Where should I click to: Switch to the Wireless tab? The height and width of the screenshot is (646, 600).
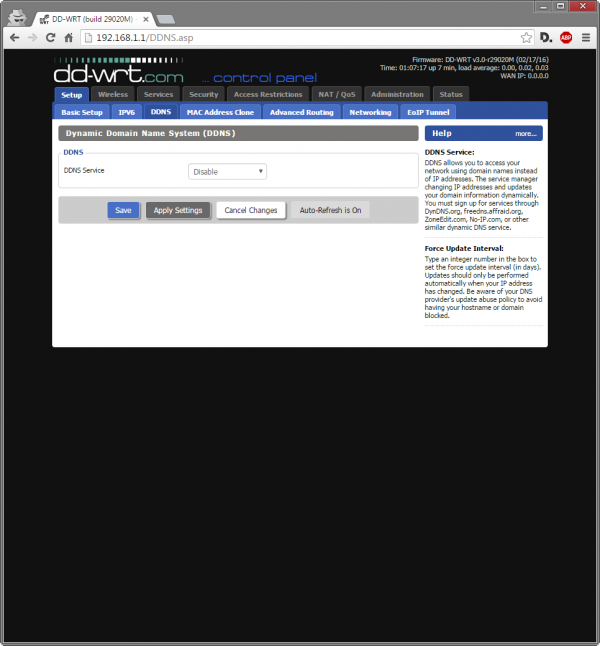(113, 94)
